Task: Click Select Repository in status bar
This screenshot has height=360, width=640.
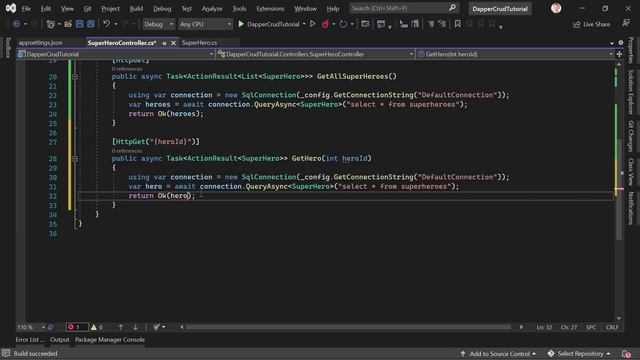Action: (579, 353)
